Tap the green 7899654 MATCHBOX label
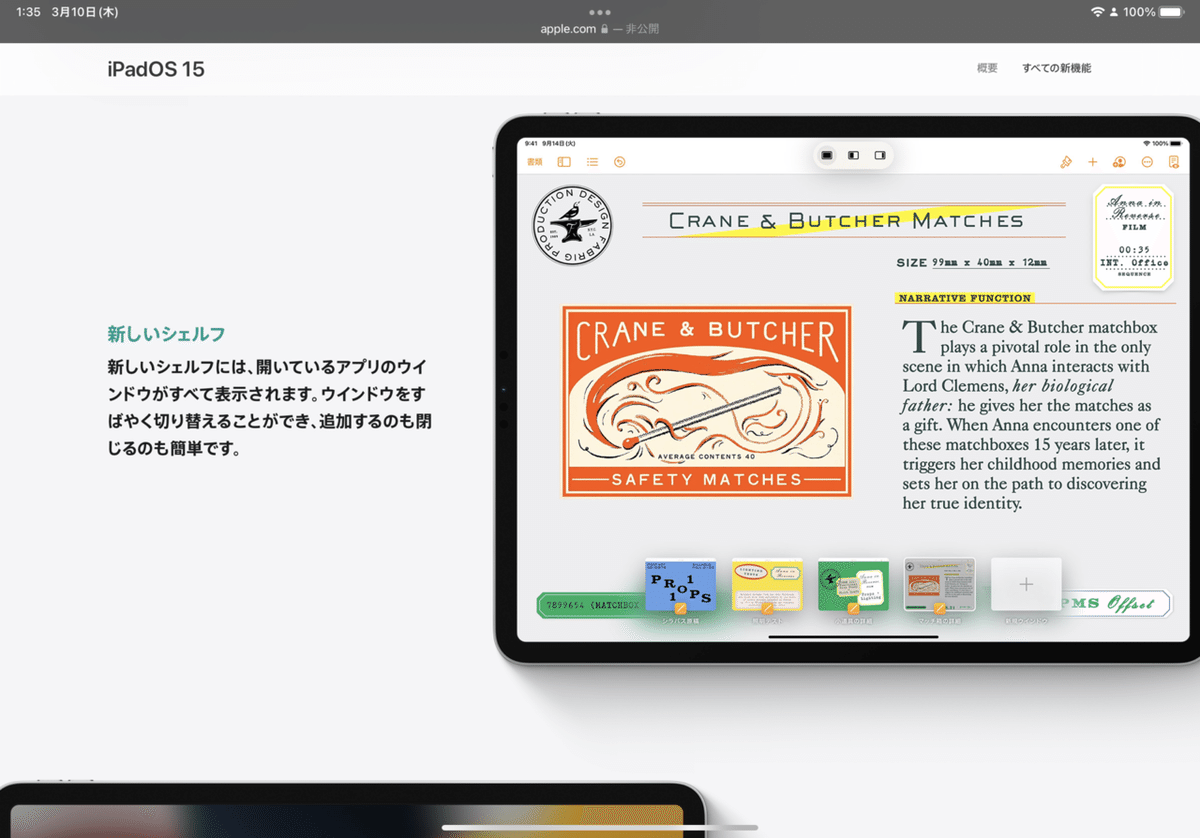Screen dimensions: 1200x838 [590, 605]
